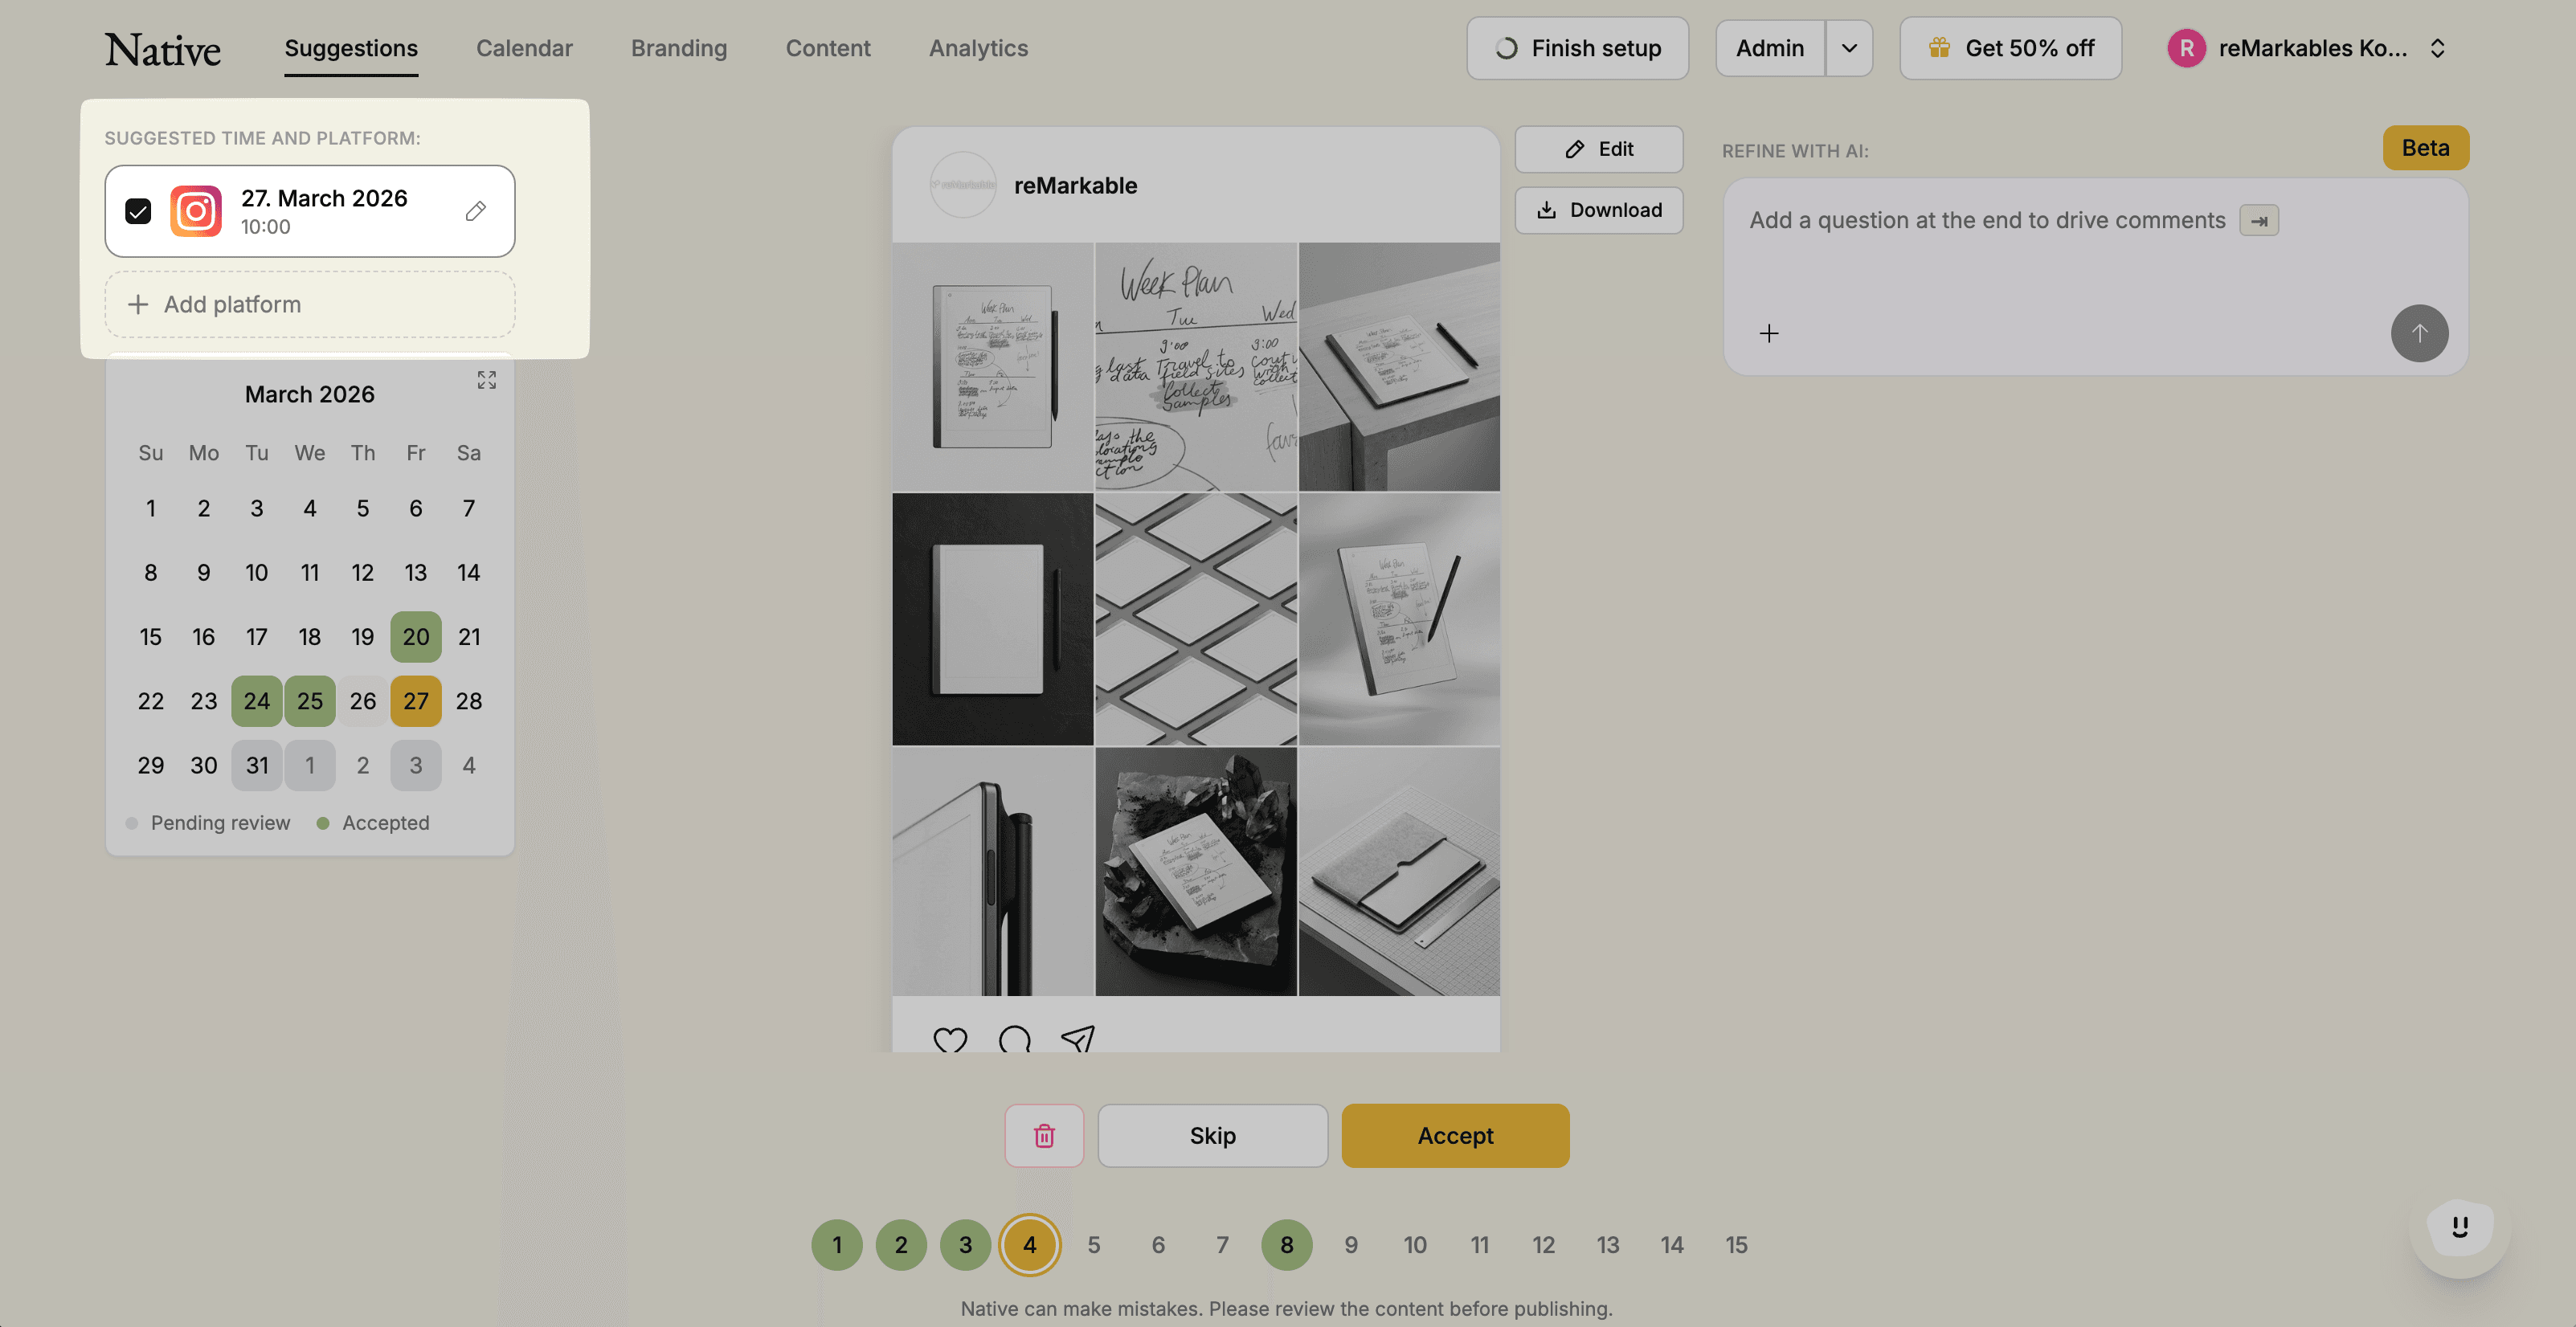The image size is (2576, 1327).
Task: Uncheck the Instagram platform checkbox
Action: pos(138,211)
